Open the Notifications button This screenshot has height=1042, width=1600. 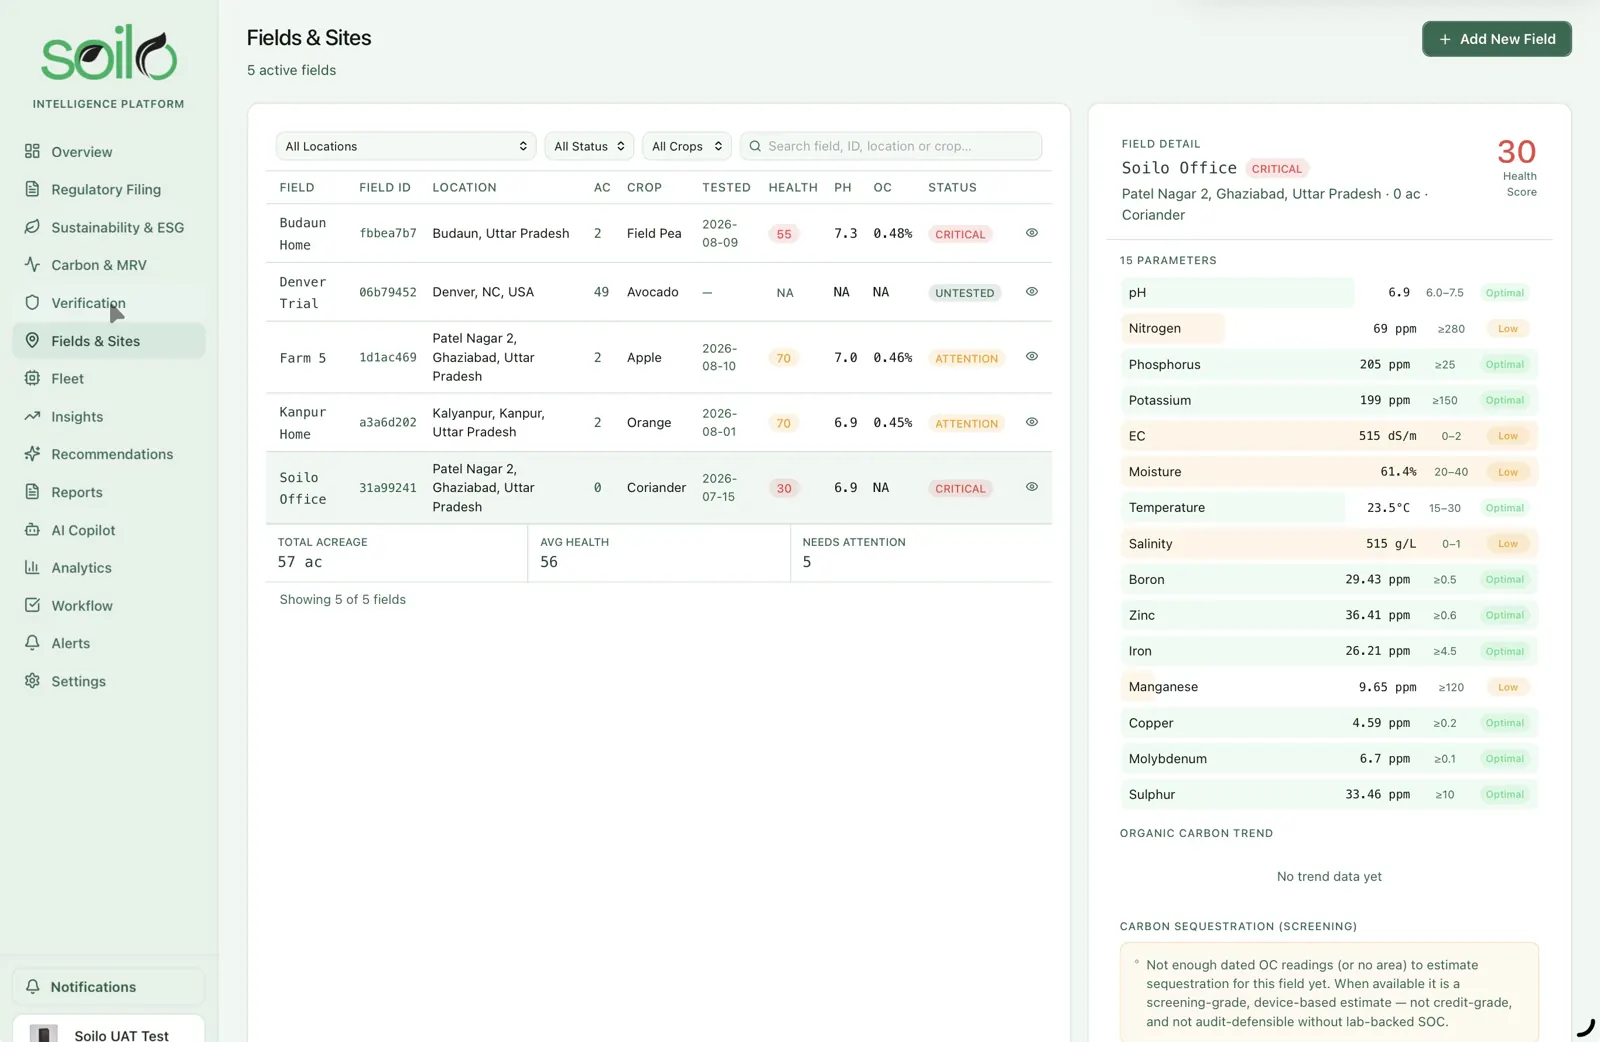tap(108, 986)
